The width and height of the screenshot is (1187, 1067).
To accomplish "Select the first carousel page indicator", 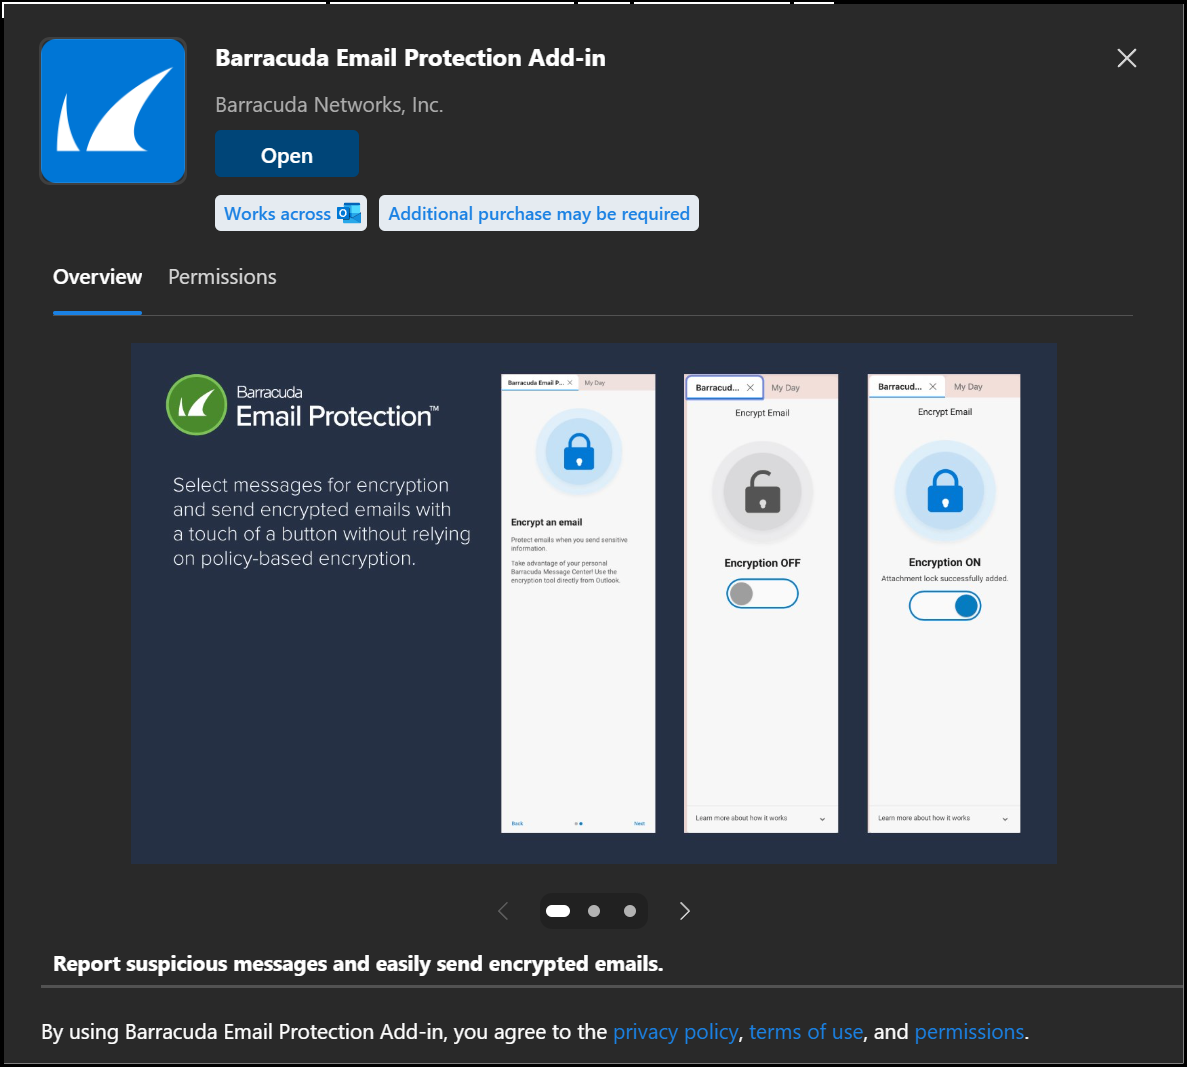I will tap(558, 911).
